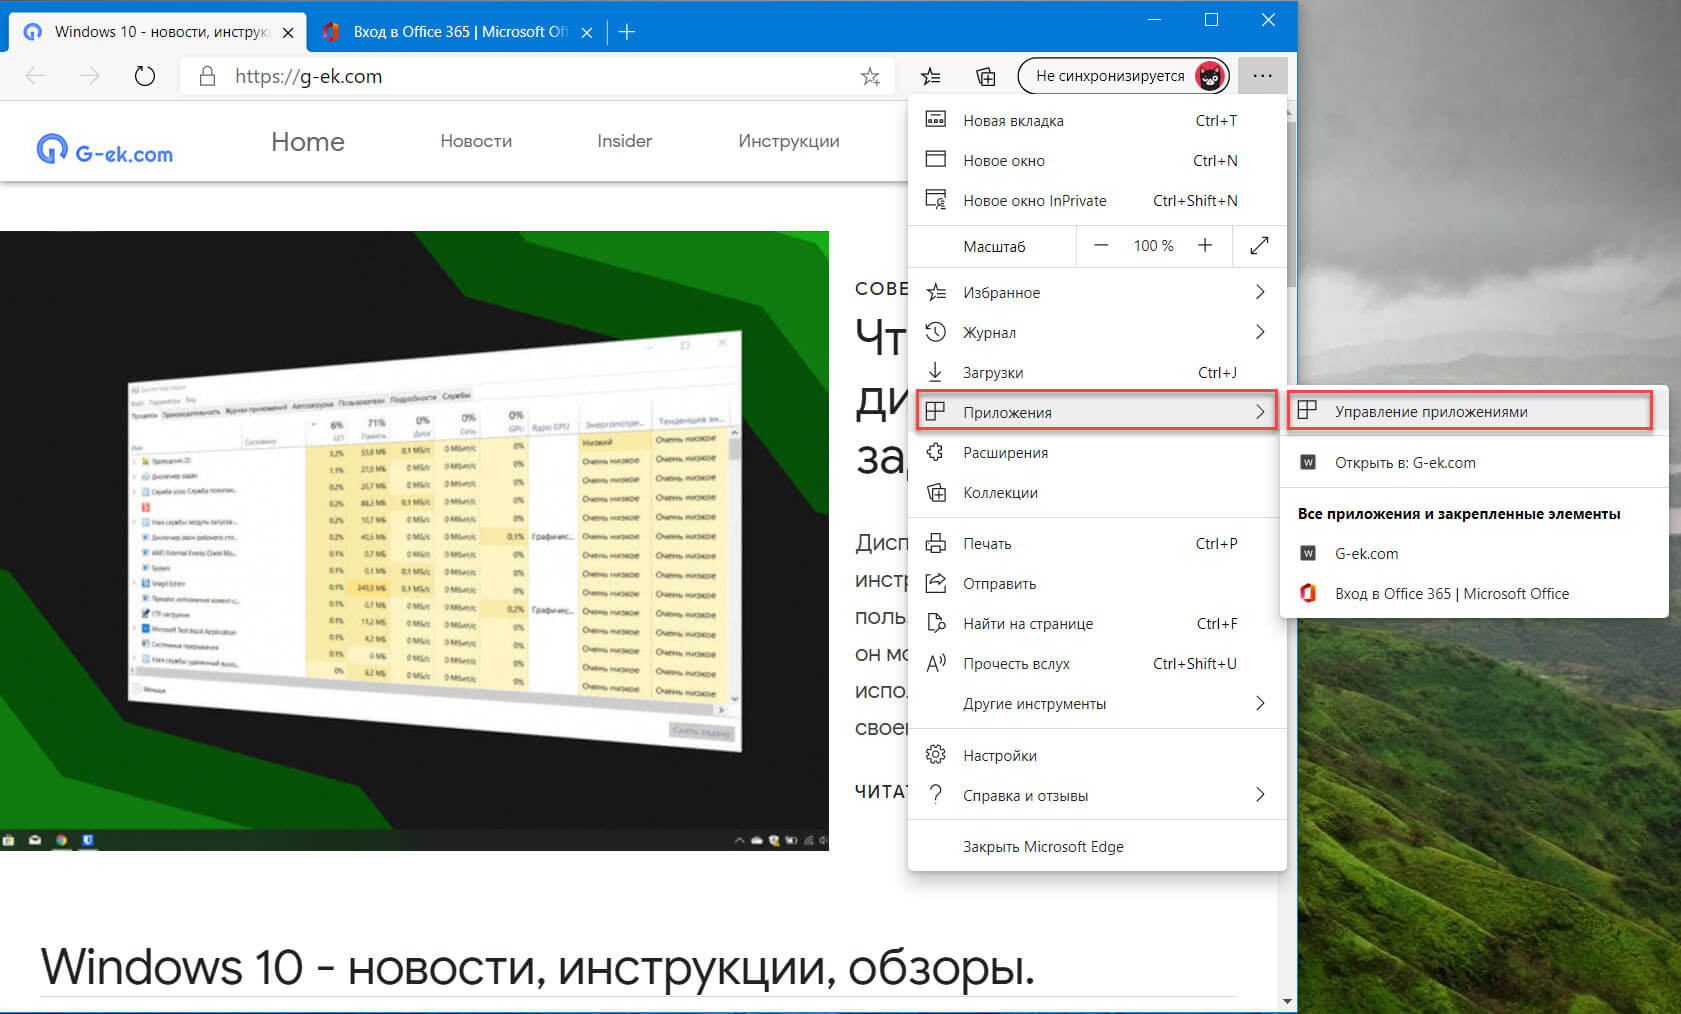Open the G-ek.com installed app entry

pyautogui.click(x=1474, y=553)
